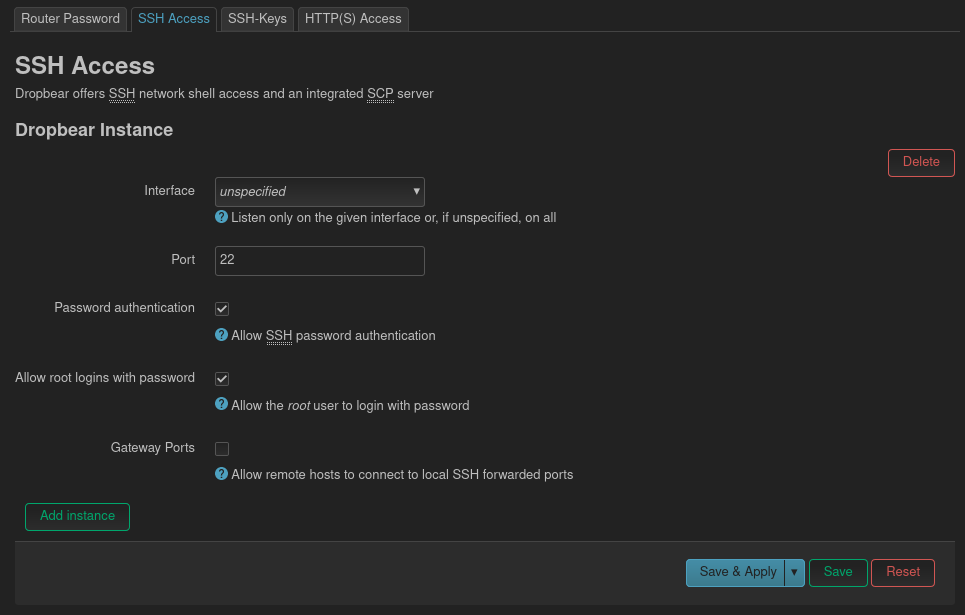Screen dimensions: 965x615
Task: Click the help icon for root login option
Action: click(221, 405)
